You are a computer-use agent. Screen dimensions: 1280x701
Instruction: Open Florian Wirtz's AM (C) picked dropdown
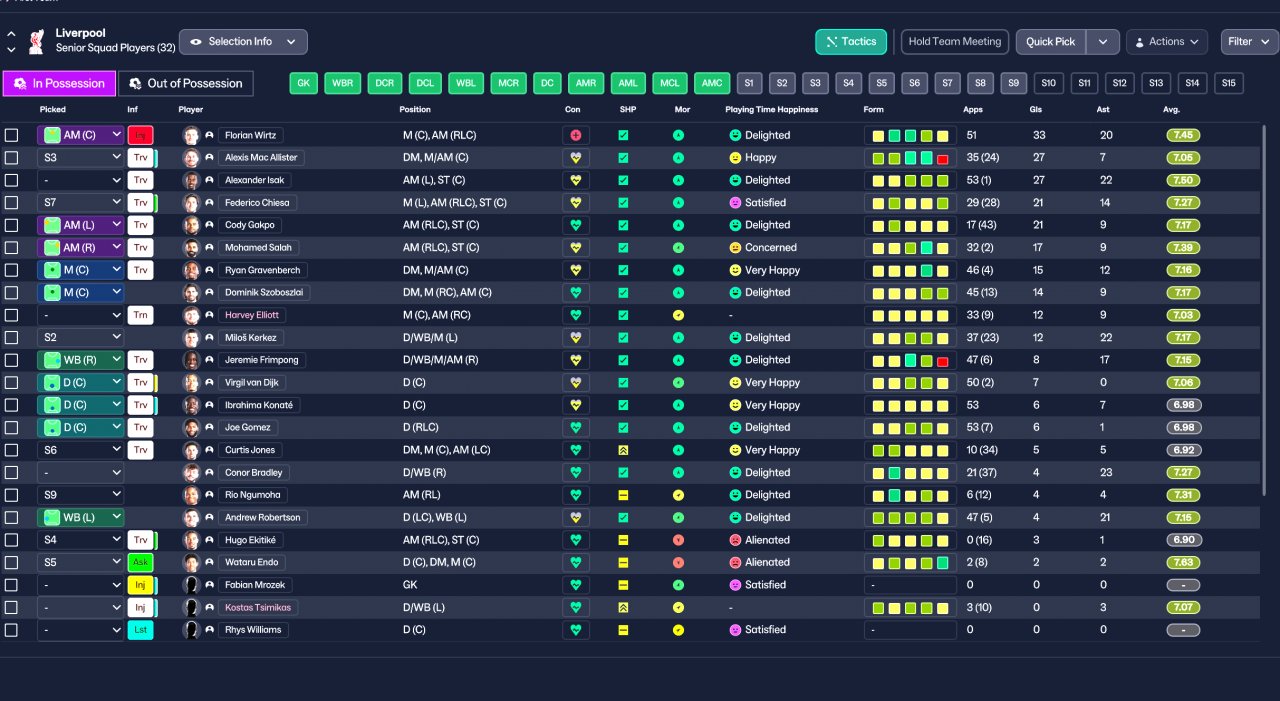click(x=81, y=135)
